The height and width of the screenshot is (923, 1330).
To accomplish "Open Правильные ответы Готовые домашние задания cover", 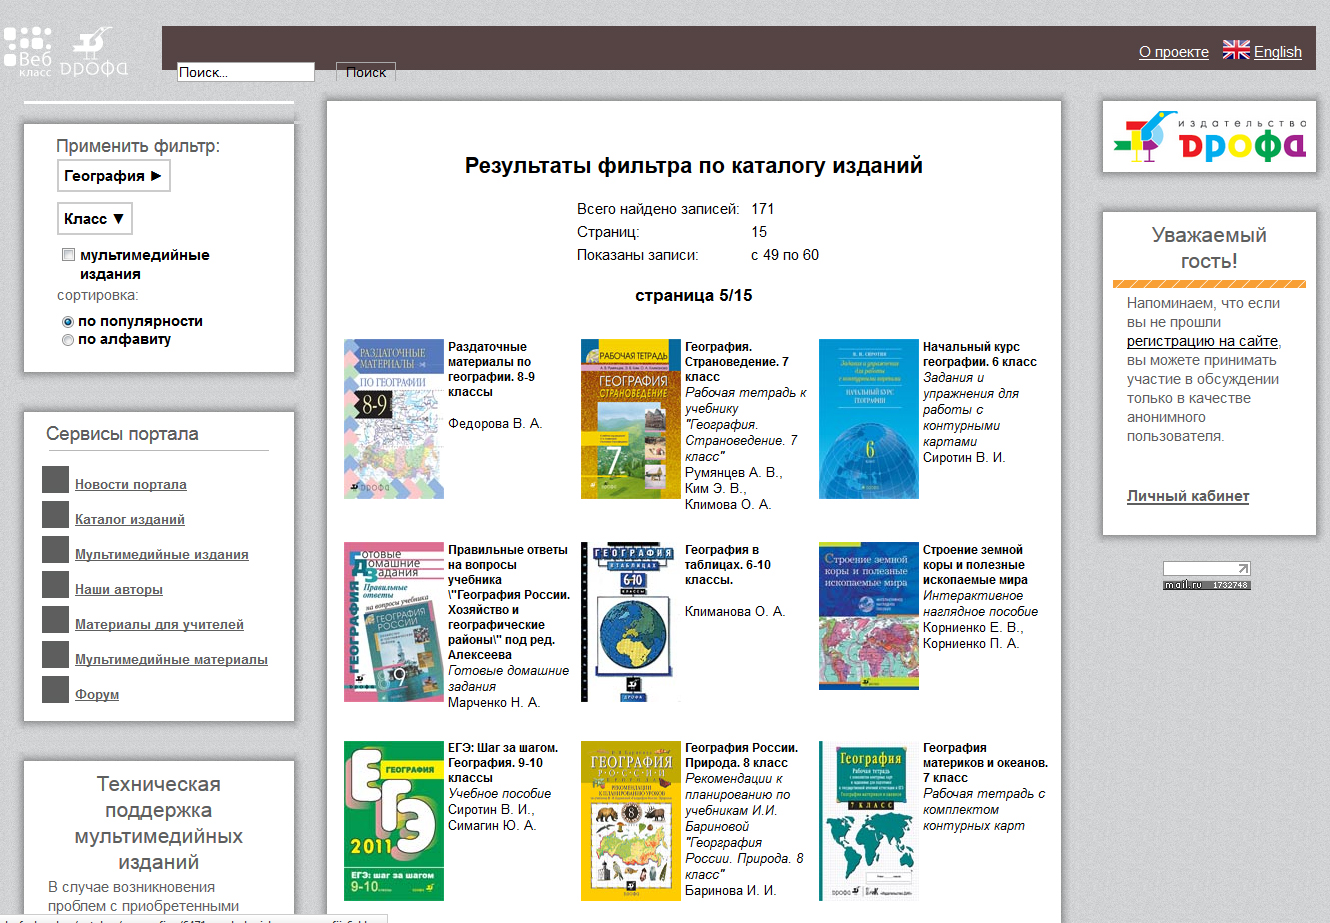I will pos(394,622).
